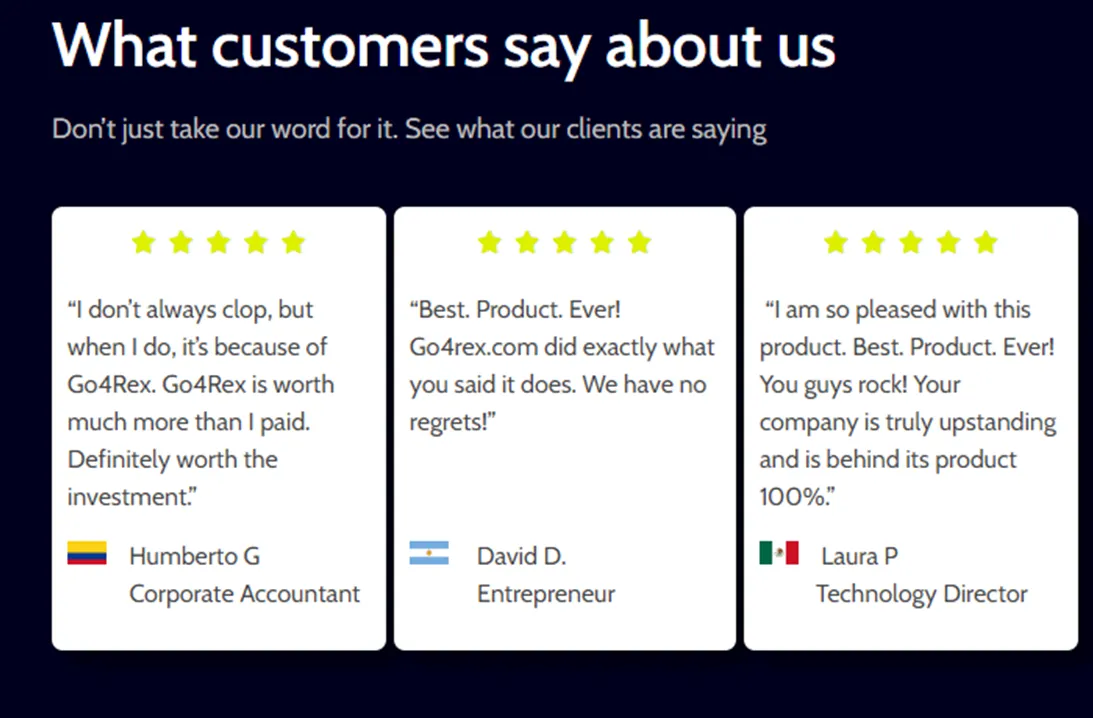This screenshot has width=1093, height=718.
Task: Click the fourth star in David's rating
Action: click(602, 243)
